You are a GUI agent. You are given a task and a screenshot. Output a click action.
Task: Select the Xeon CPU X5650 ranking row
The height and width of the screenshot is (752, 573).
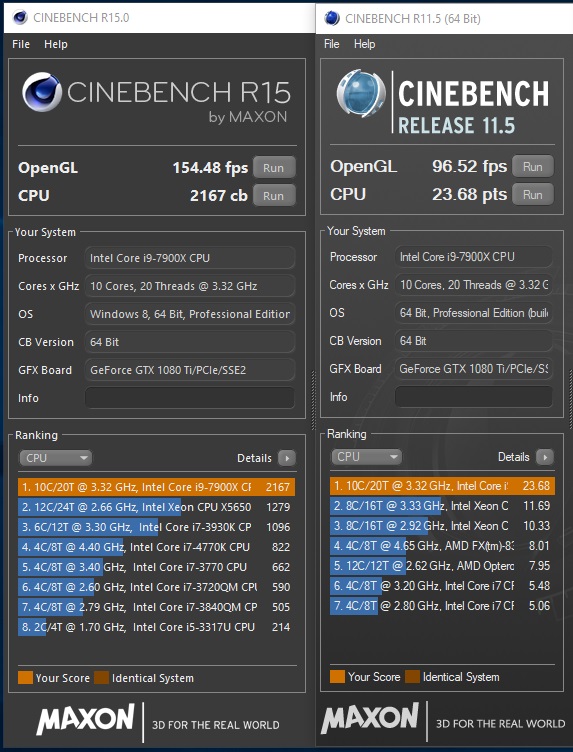(x=156, y=507)
